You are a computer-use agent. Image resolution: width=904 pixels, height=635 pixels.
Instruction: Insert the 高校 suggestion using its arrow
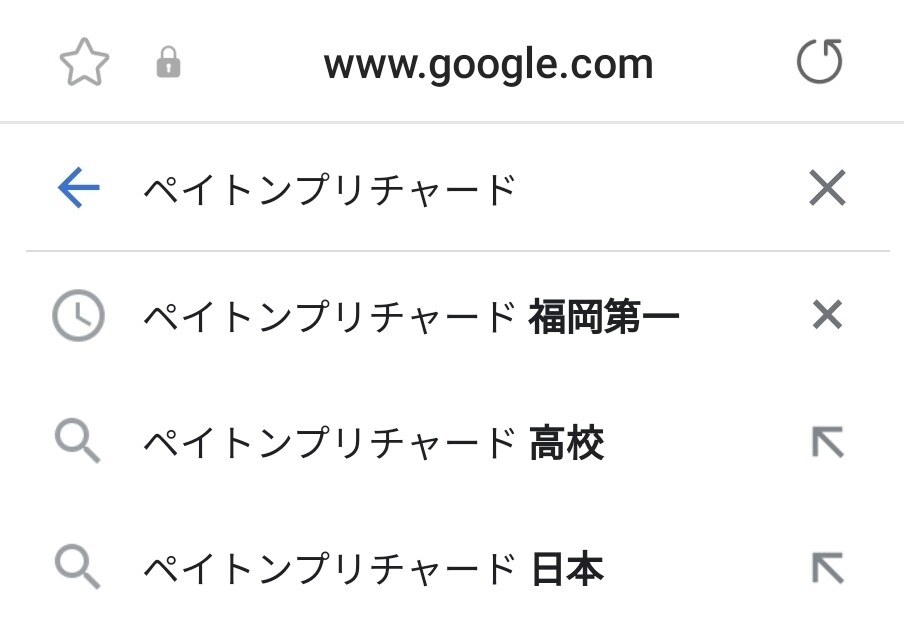point(827,442)
